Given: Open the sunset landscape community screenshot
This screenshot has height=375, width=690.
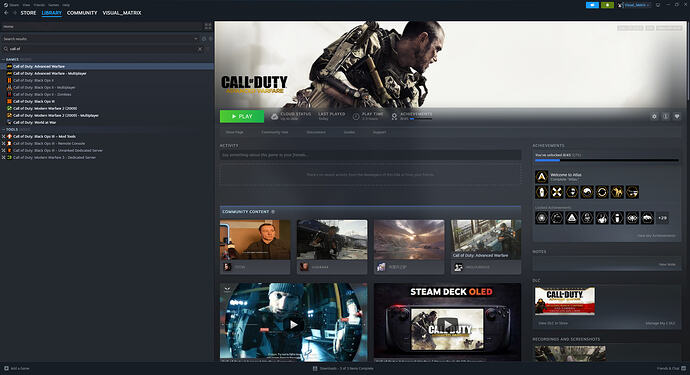Looking at the screenshot, I should tap(409, 240).
